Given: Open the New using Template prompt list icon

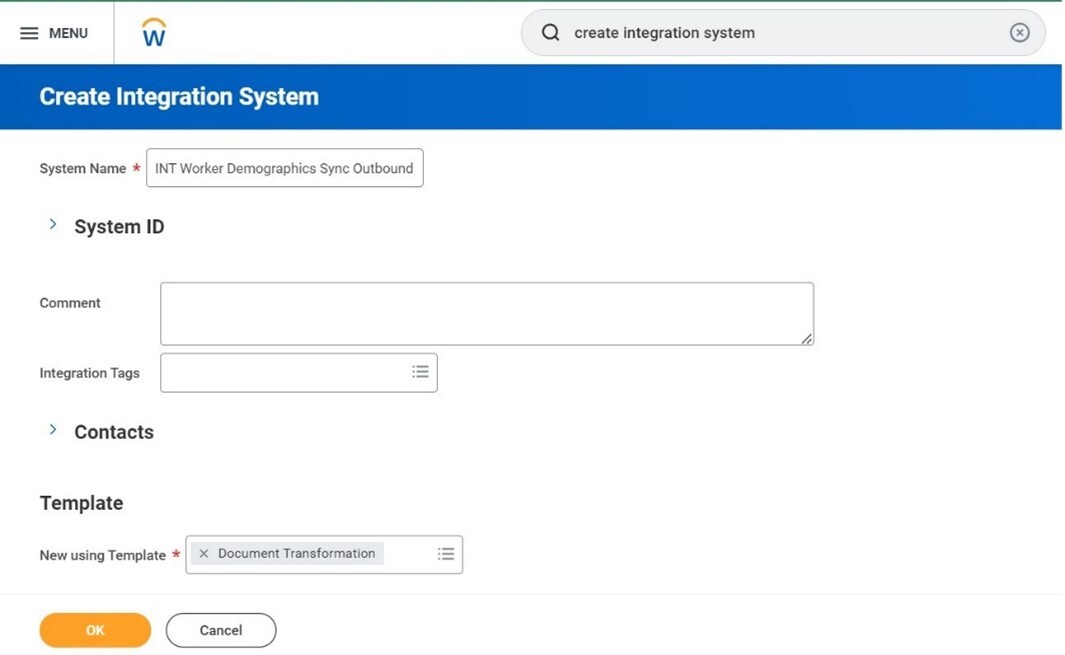Looking at the screenshot, I should (446, 554).
